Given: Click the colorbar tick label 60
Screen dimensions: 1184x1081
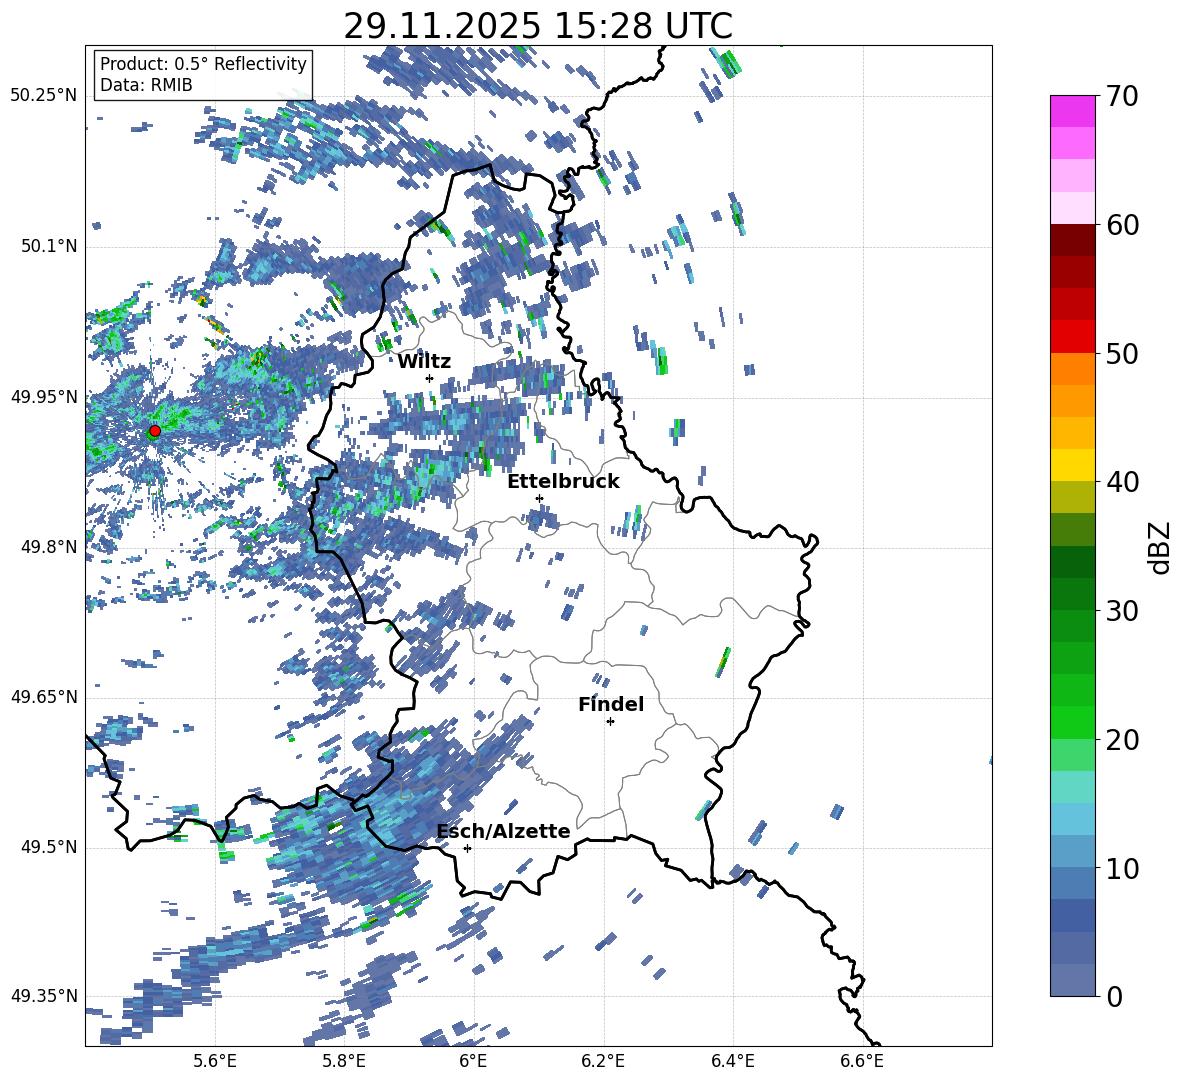Looking at the screenshot, I should pyautogui.click(x=1122, y=225).
